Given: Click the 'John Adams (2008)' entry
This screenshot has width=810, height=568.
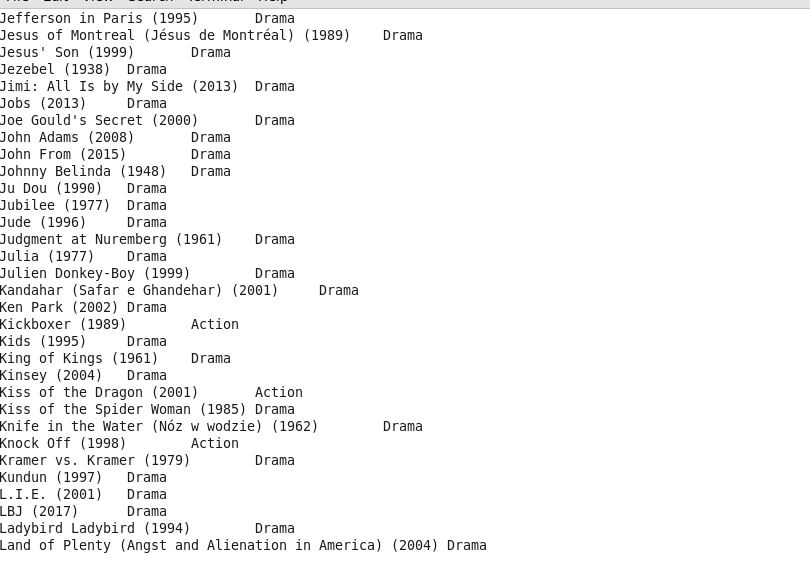Looking at the screenshot, I should [x=67, y=138].
